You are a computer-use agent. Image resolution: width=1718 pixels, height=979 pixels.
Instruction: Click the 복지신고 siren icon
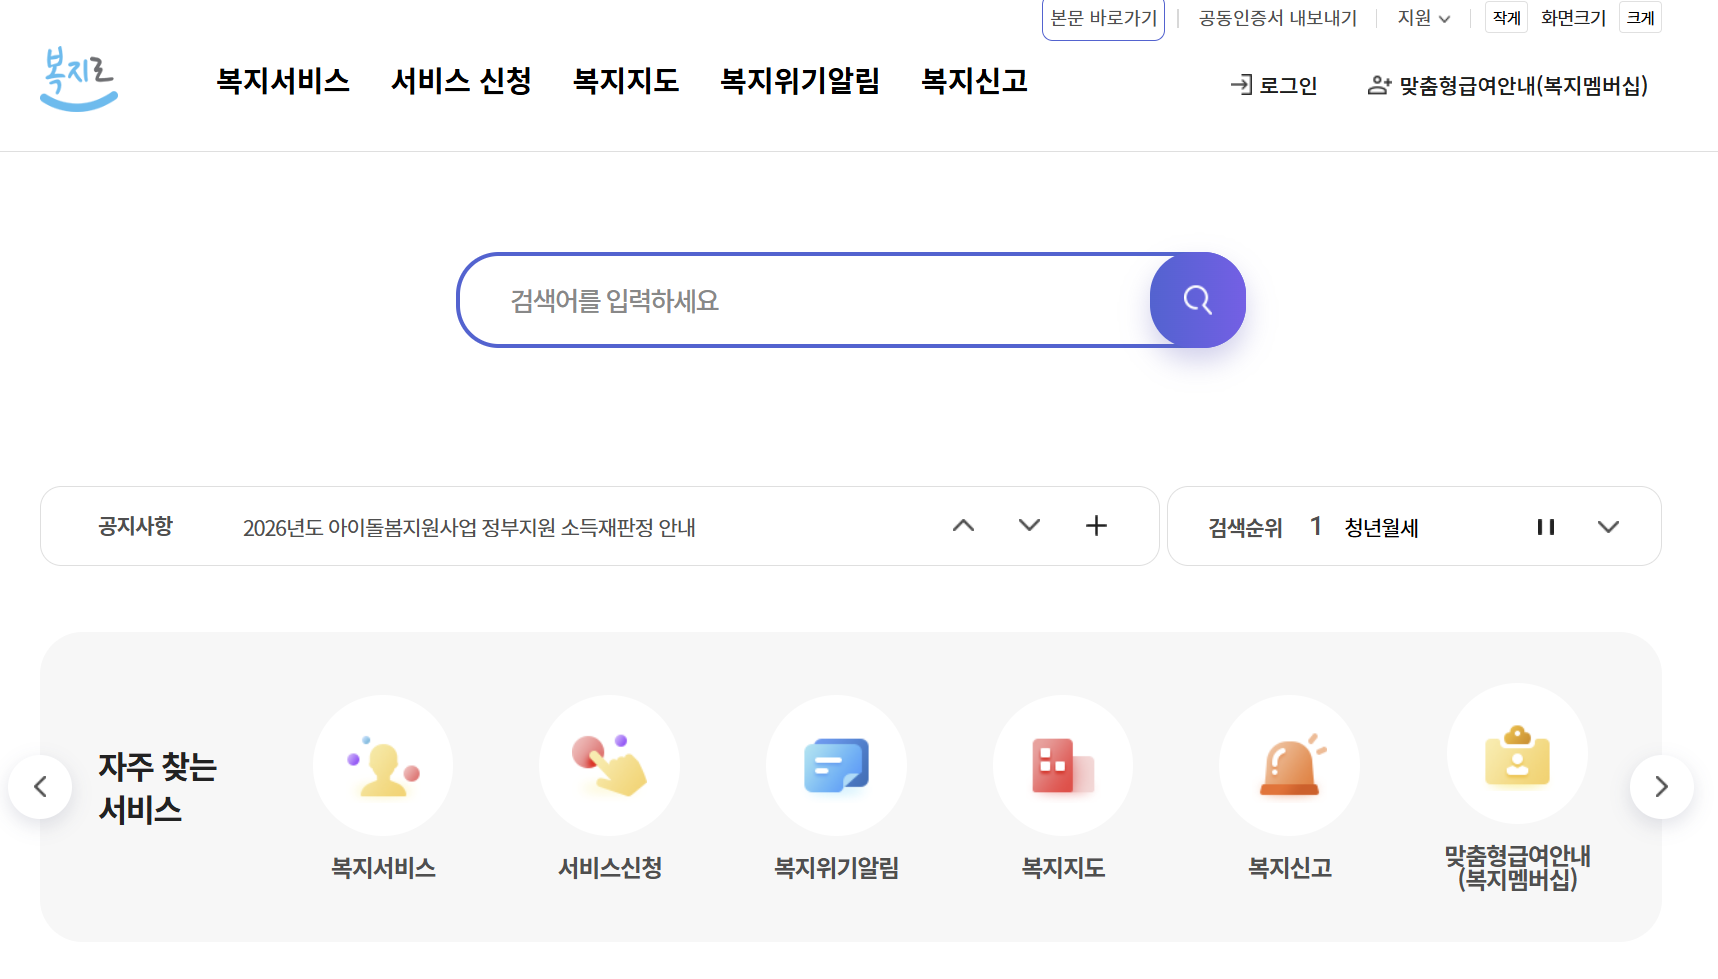tap(1289, 765)
